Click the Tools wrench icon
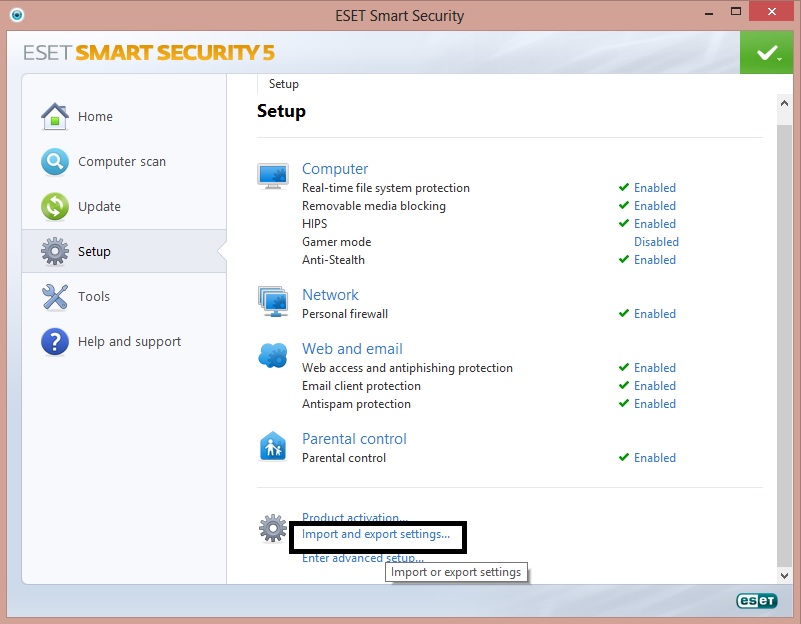Screen dimensions: 801x624 click(55, 297)
